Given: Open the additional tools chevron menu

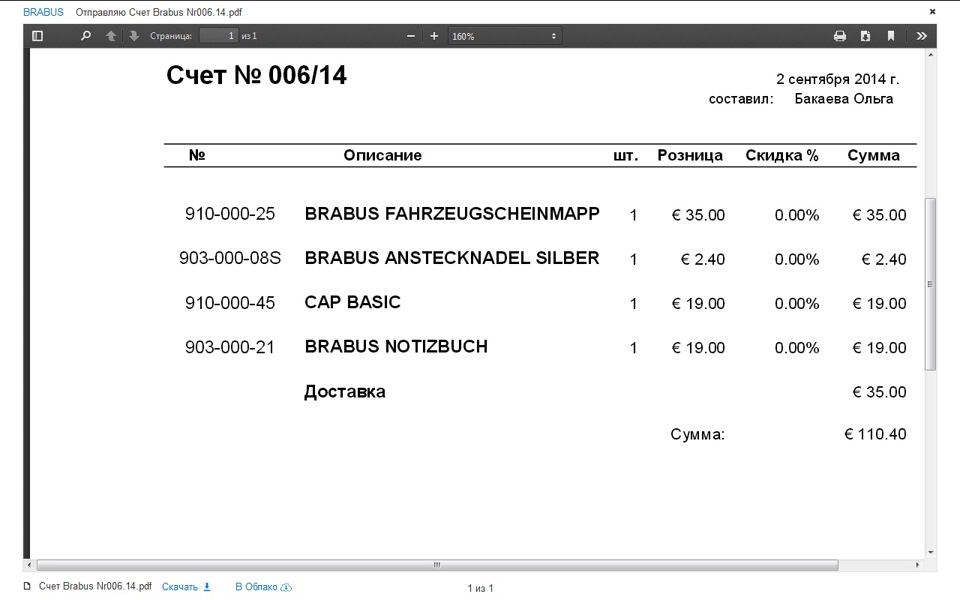Looking at the screenshot, I should pos(921,36).
